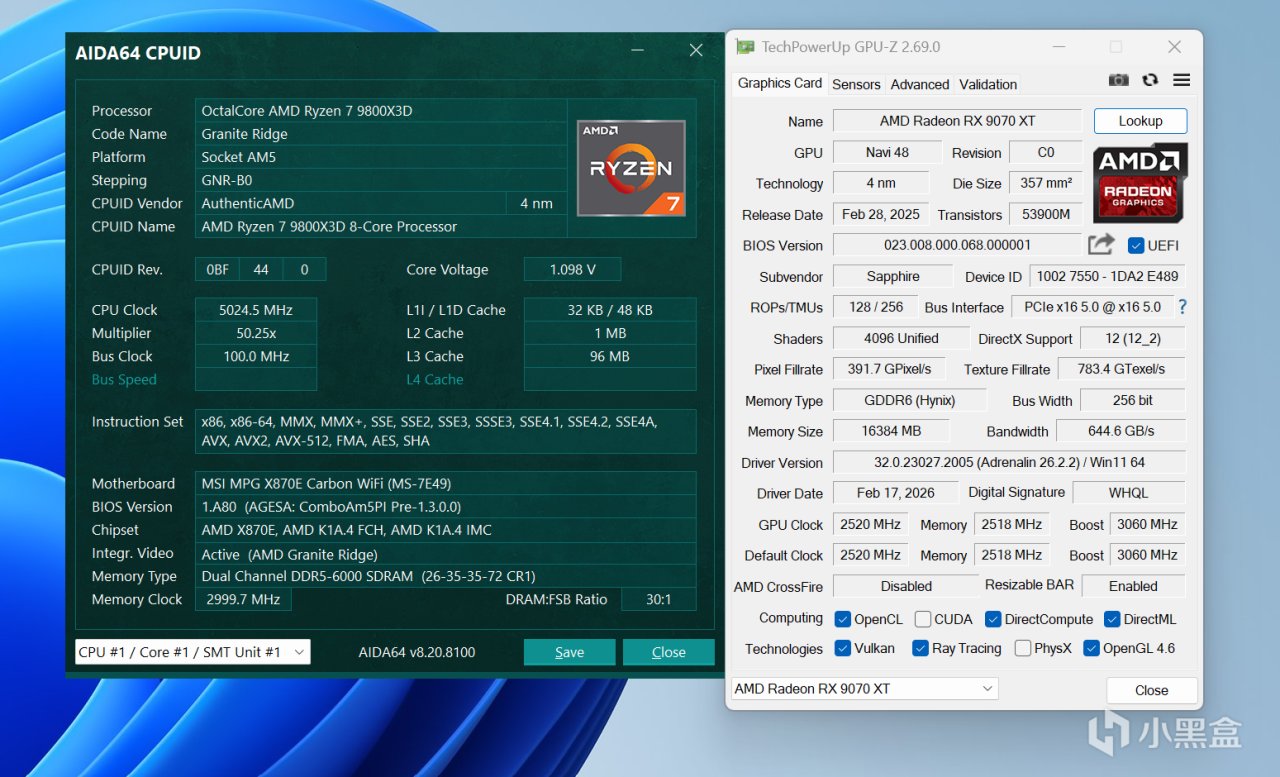The image size is (1280, 777).
Task: Open the CPU core selection dropdown
Action: pos(192,652)
